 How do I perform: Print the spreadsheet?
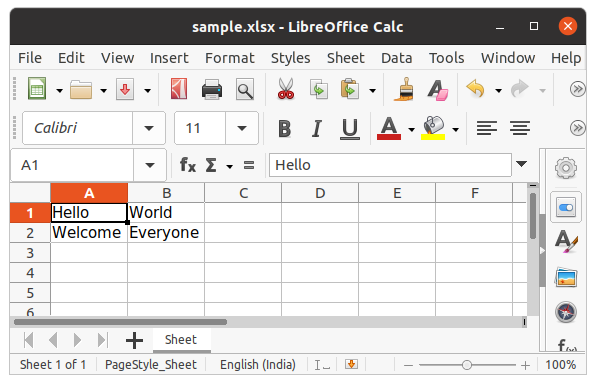pos(212,90)
